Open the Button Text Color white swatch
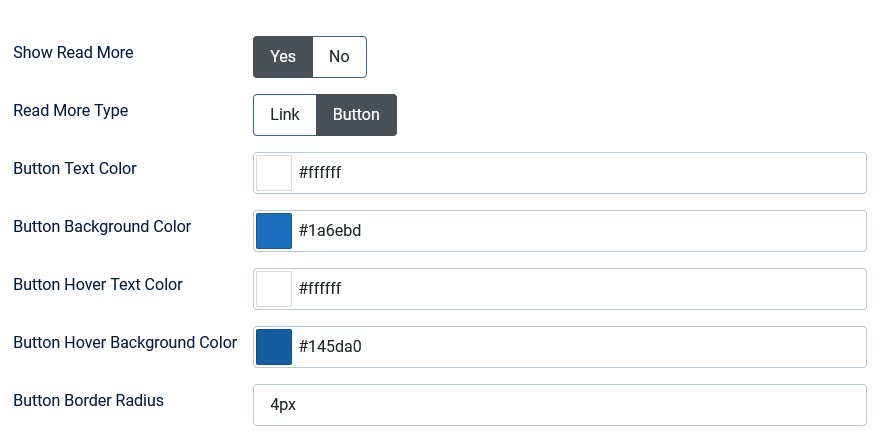The width and height of the screenshot is (895, 448). [274, 173]
